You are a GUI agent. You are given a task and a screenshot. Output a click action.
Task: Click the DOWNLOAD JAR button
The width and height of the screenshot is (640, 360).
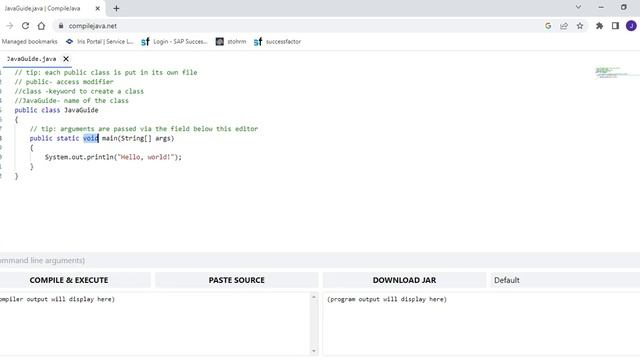click(404, 280)
